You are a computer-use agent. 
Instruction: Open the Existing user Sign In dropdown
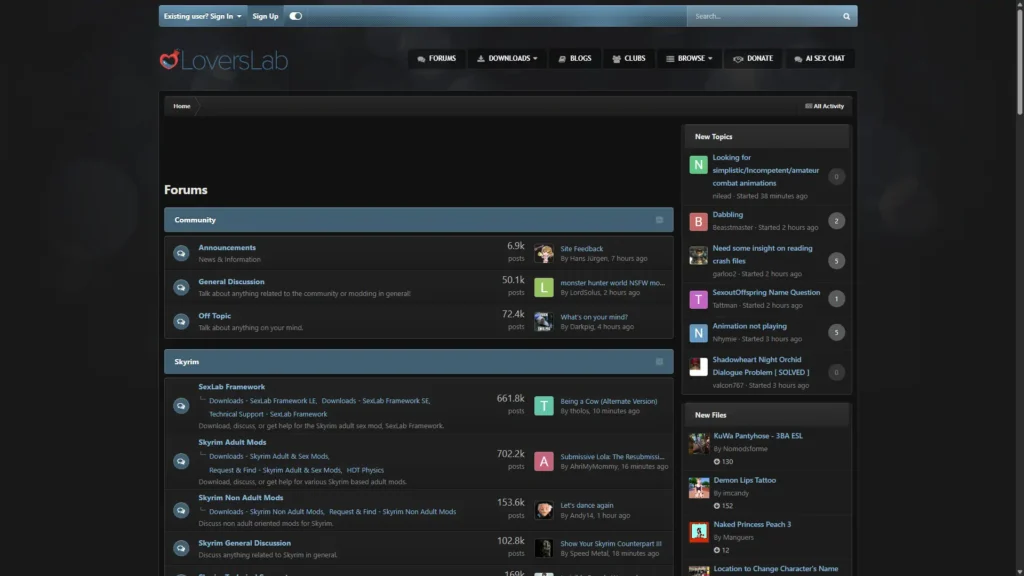(202, 16)
